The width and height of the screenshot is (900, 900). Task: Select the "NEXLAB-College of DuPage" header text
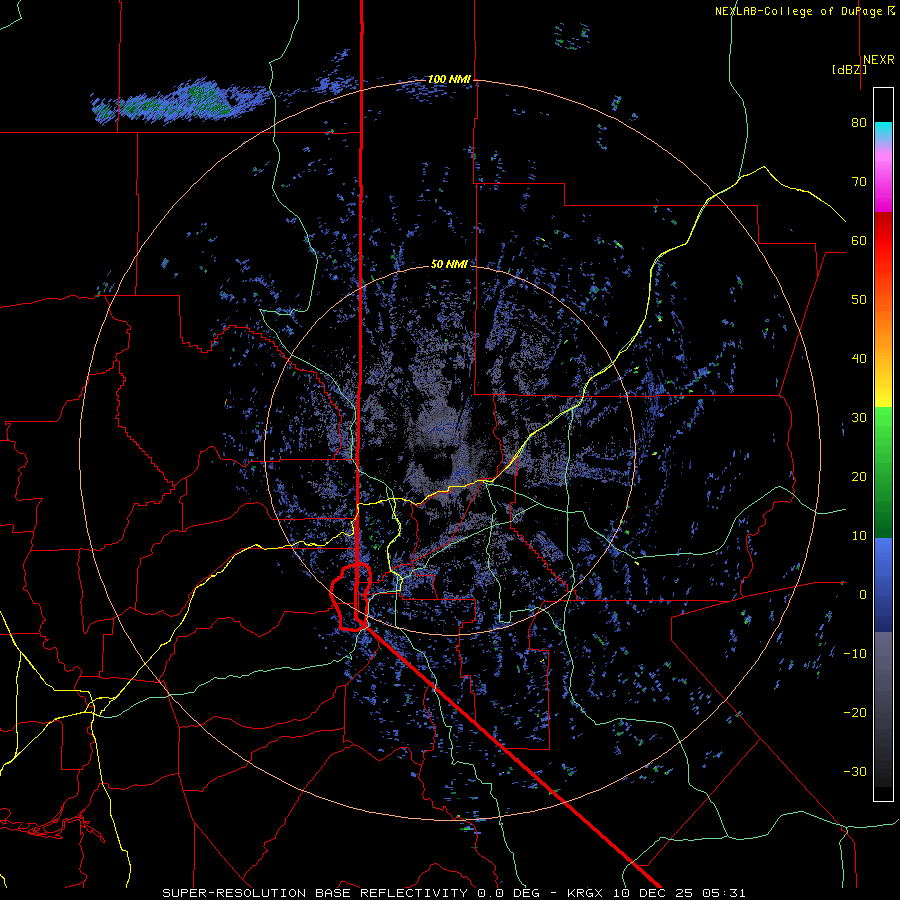click(798, 11)
